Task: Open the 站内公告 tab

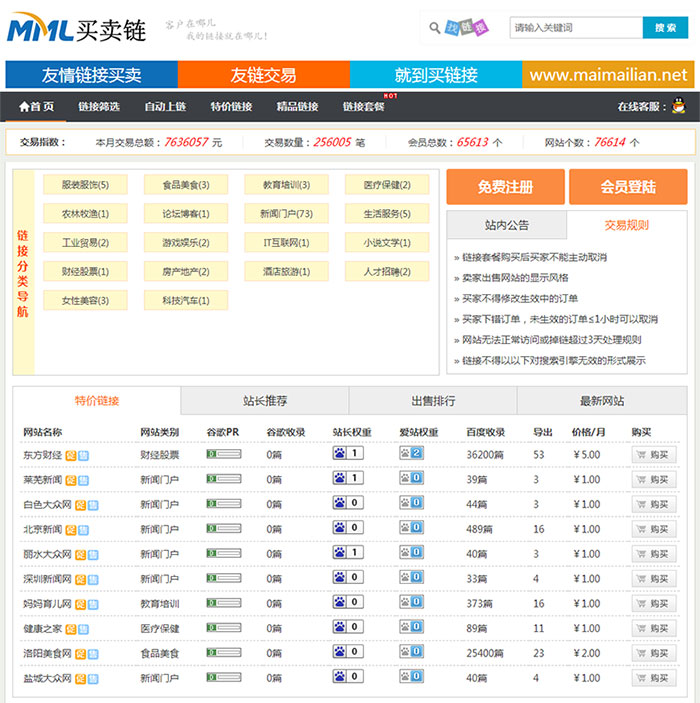Action: (506, 225)
